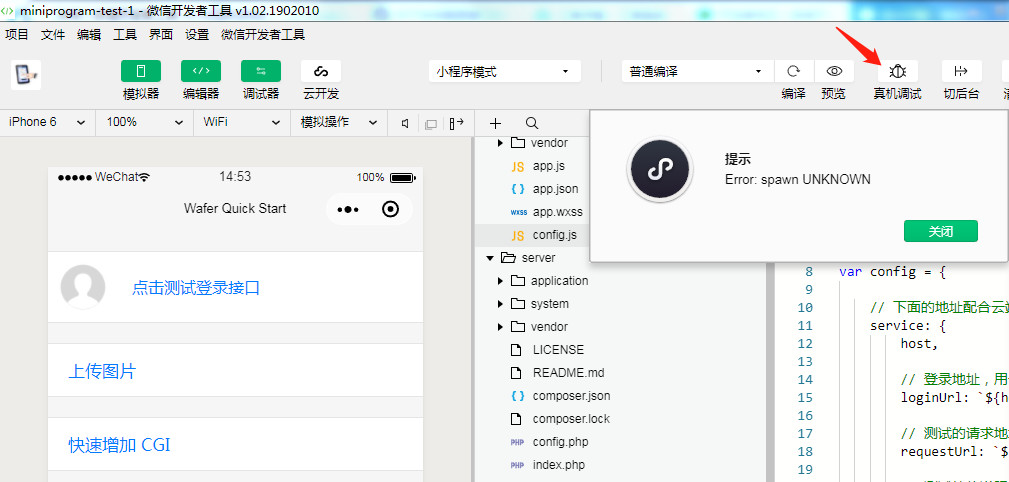This screenshot has width=1009, height=482.
Task: Open the 普通编译 compile mode dropdown
Action: tap(698, 71)
